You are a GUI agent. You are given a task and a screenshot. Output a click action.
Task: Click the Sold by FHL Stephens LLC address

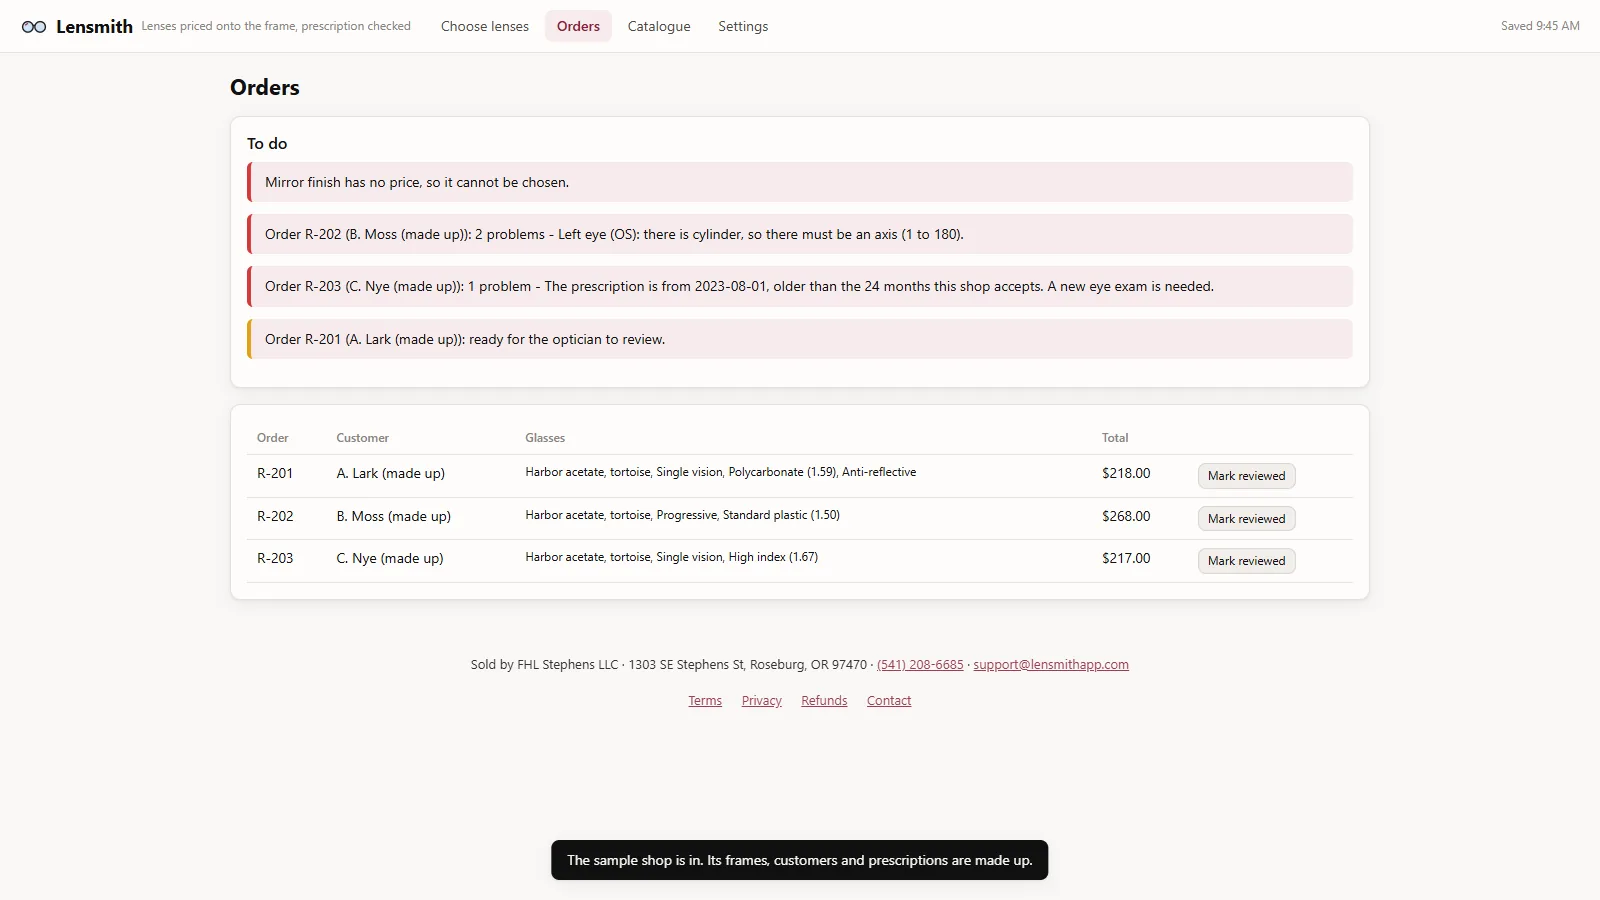click(669, 665)
